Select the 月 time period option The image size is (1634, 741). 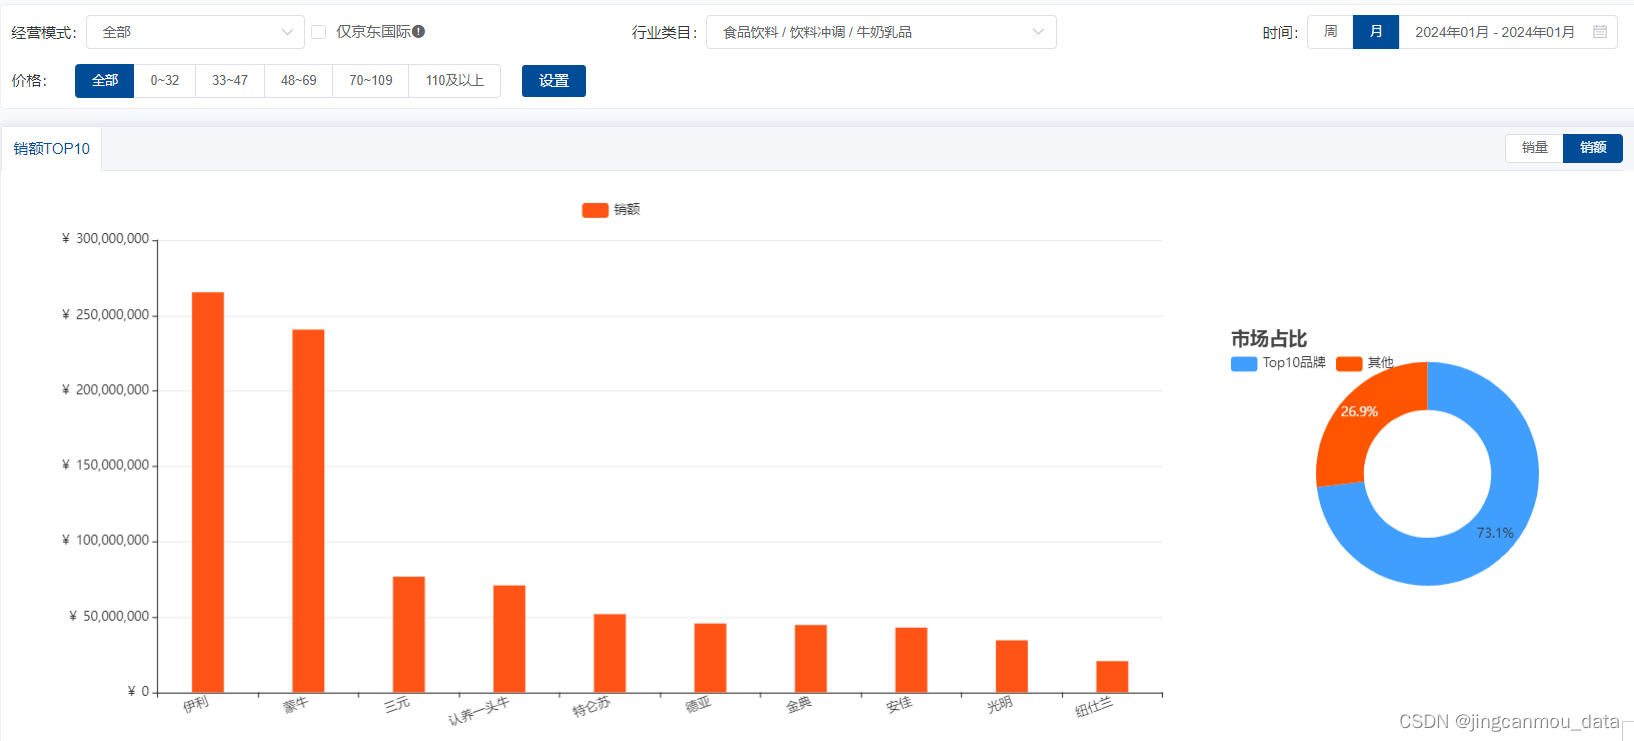(x=1376, y=32)
